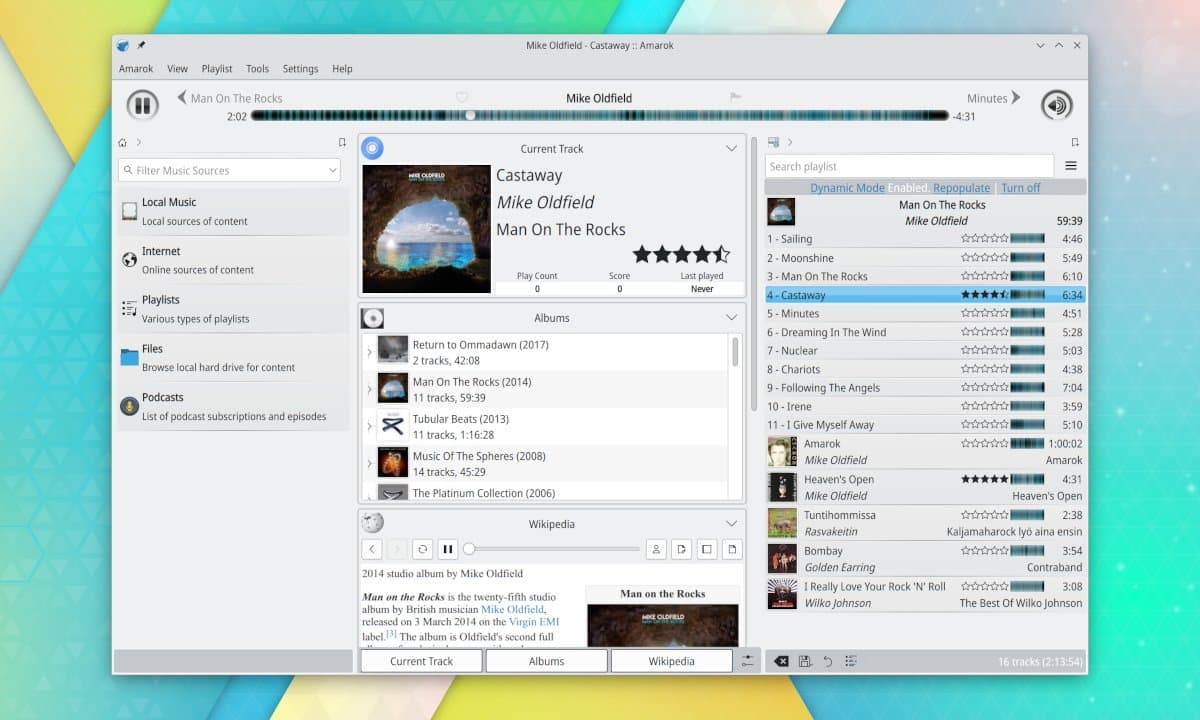Expand the Man On The Rocks (2014) album

click(369, 389)
